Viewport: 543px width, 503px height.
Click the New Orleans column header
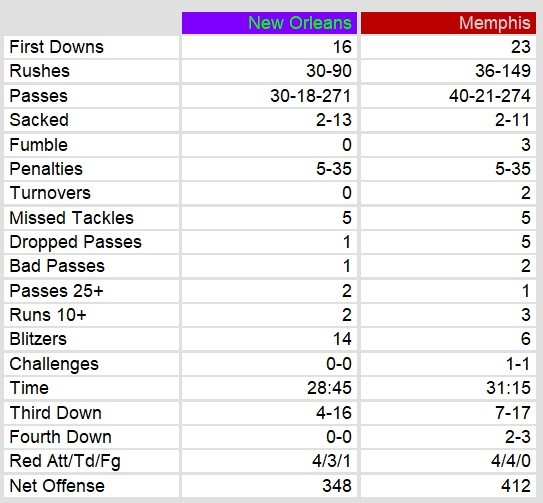[269, 23]
